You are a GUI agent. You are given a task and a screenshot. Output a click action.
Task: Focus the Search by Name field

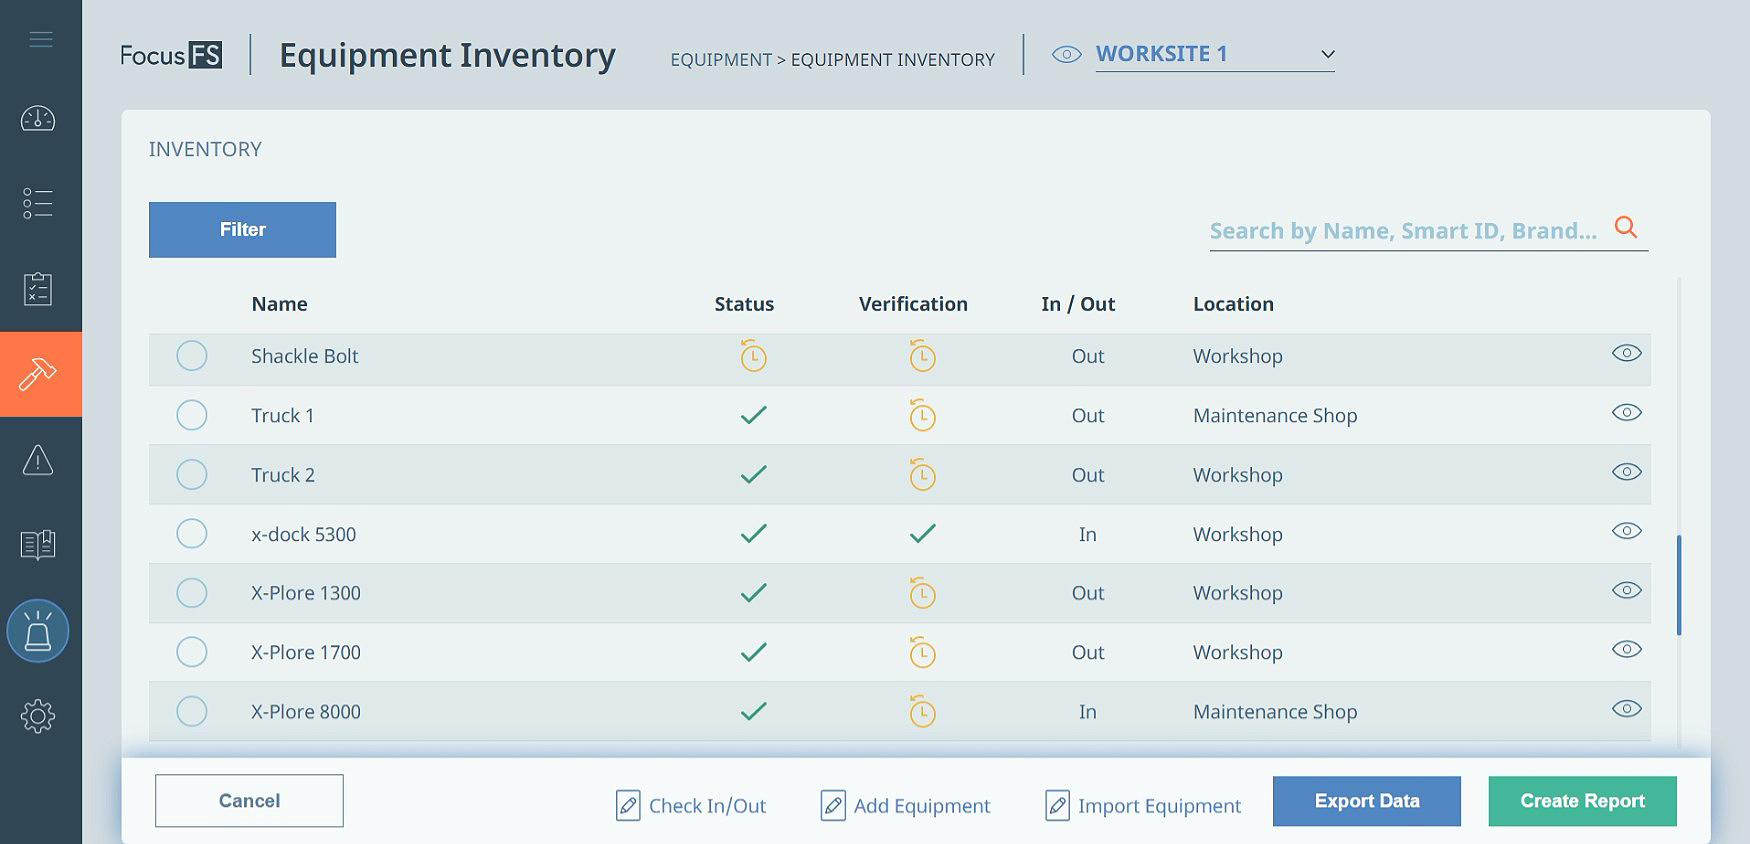(x=1403, y=231)
